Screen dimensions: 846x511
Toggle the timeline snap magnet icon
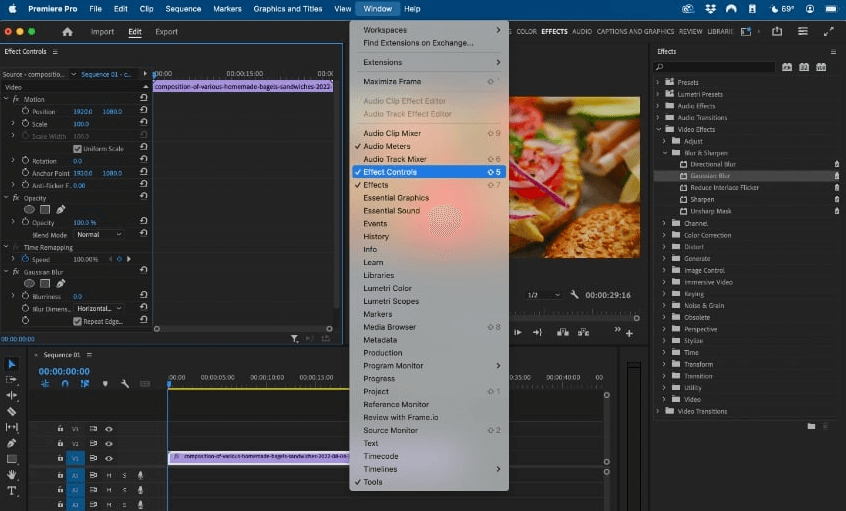[x=65, y=383]
